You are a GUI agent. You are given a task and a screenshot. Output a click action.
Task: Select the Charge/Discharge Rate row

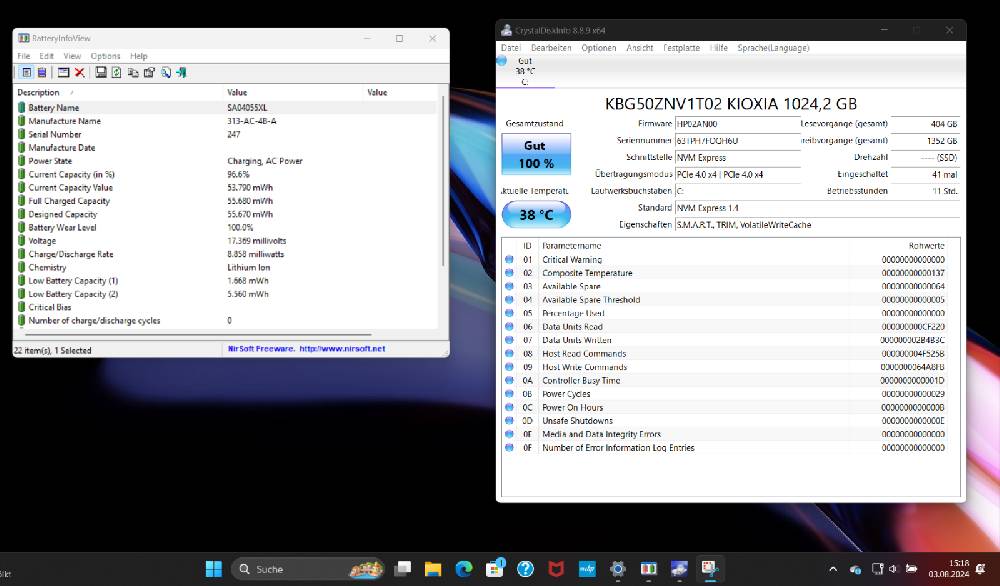click(x=226, y=254)
